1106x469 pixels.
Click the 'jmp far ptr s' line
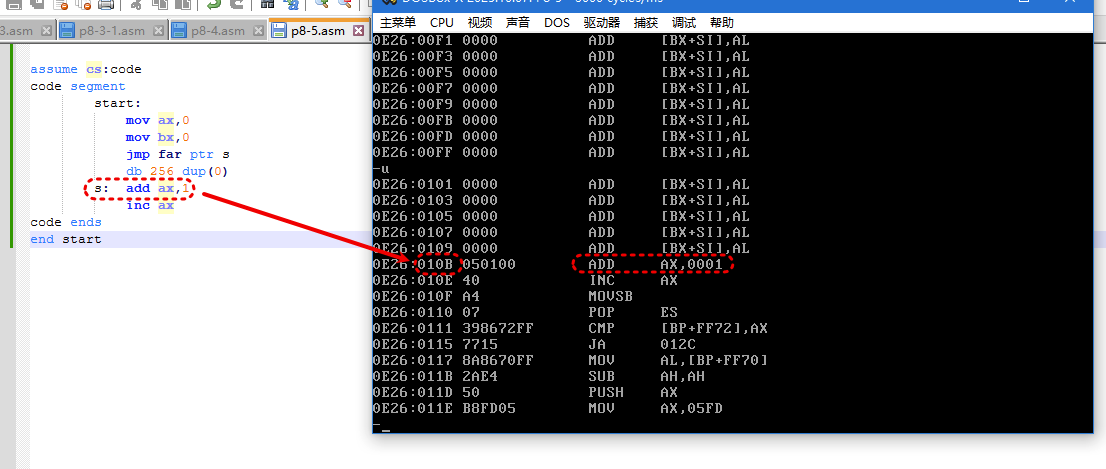[178, 154]
